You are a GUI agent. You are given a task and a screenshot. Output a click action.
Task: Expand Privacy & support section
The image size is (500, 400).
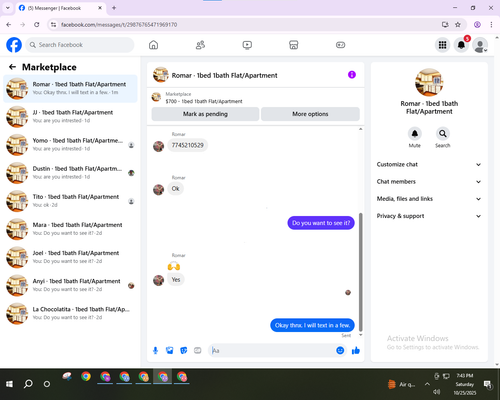[429, 216]
